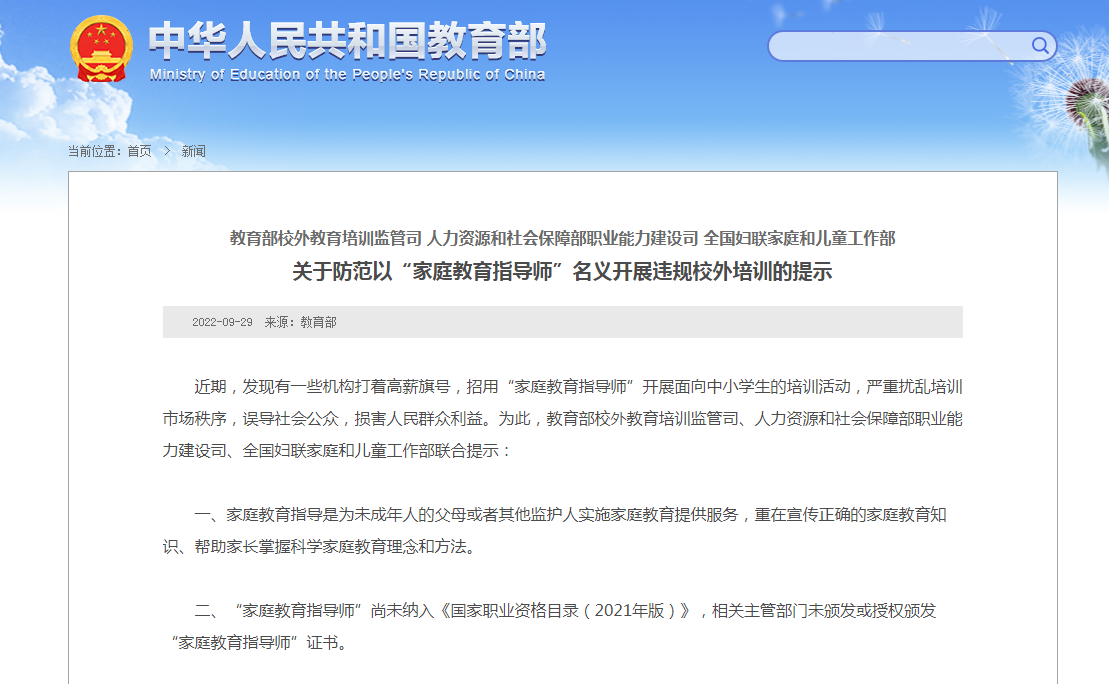Open the 首页 breadcrumb link

click(x=139, y=151)
